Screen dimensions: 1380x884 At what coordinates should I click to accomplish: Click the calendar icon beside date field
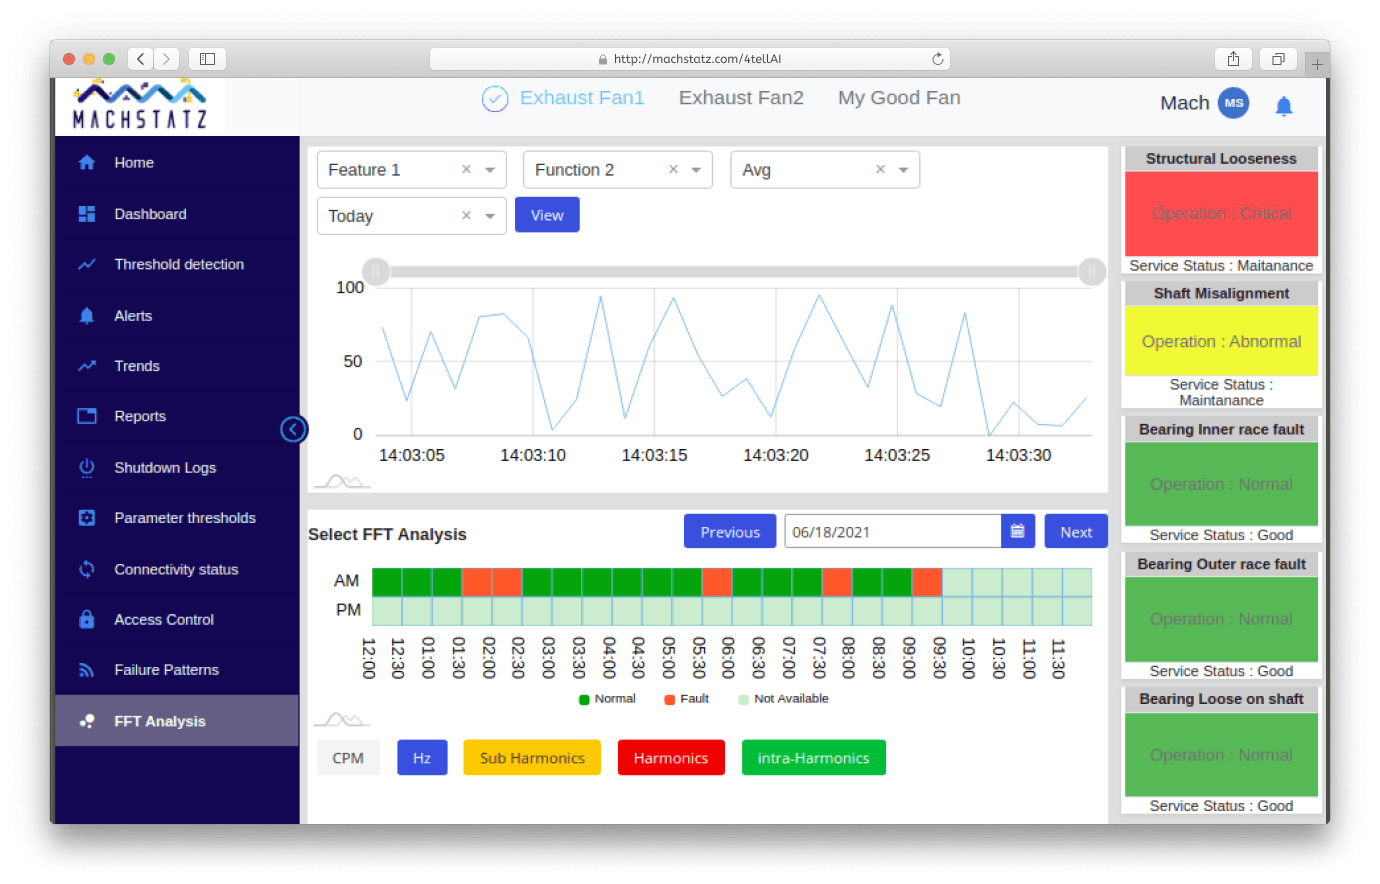(x=1017, y=532)
